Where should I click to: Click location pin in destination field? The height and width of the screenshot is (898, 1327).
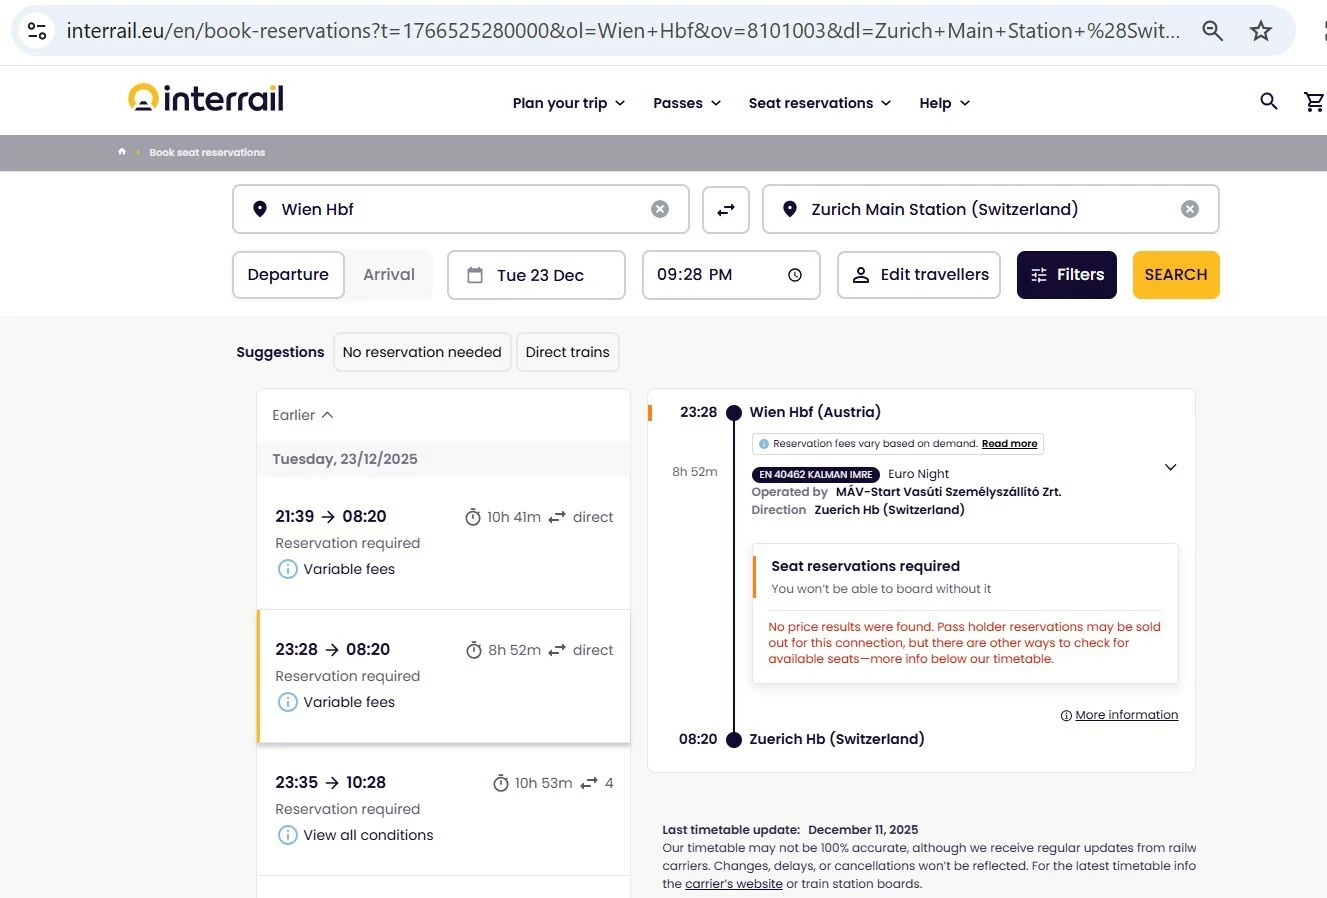tap(790, 209)
